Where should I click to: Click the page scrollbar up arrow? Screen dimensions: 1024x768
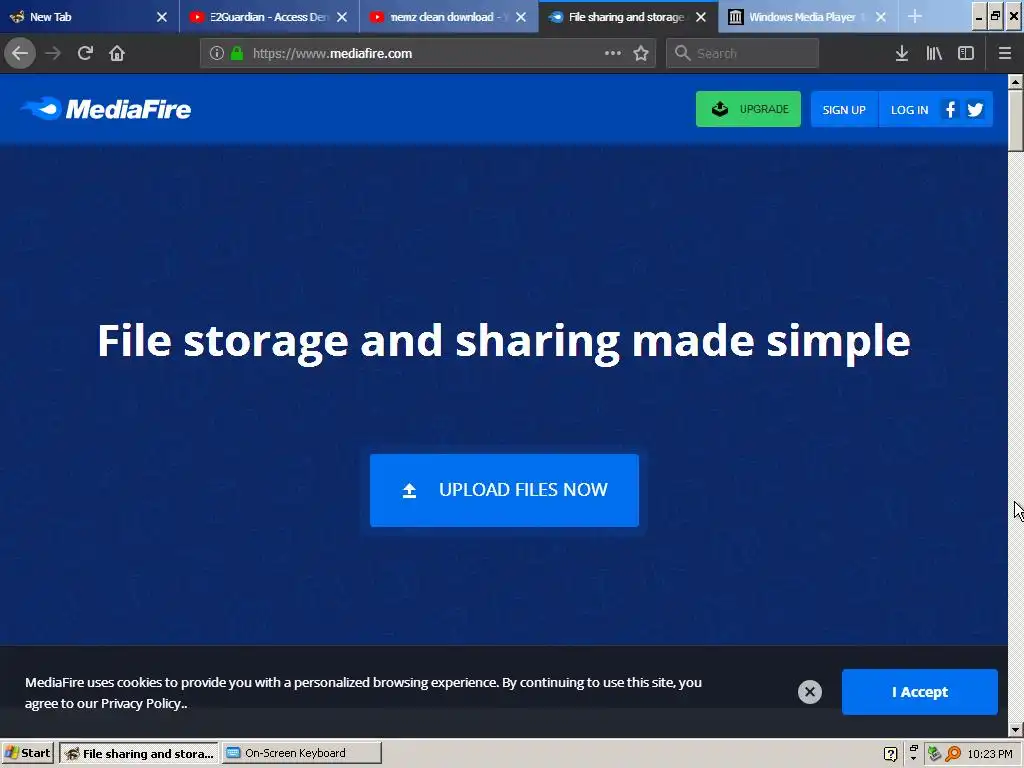pyautogui.click(x=1016, y=82)
